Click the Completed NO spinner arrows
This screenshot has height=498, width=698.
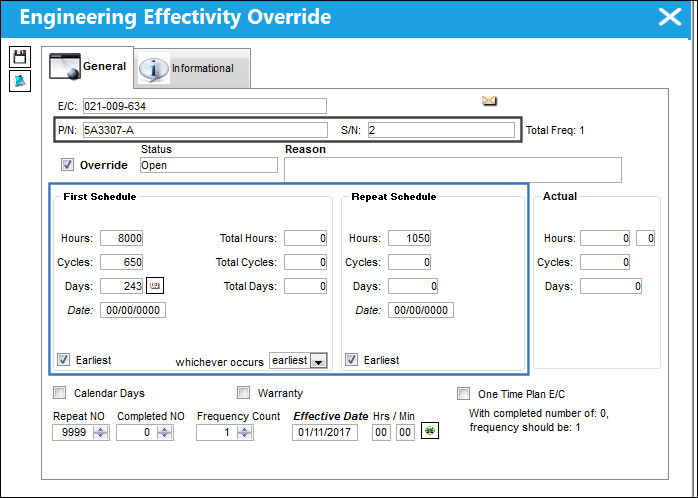coord(165,432)
